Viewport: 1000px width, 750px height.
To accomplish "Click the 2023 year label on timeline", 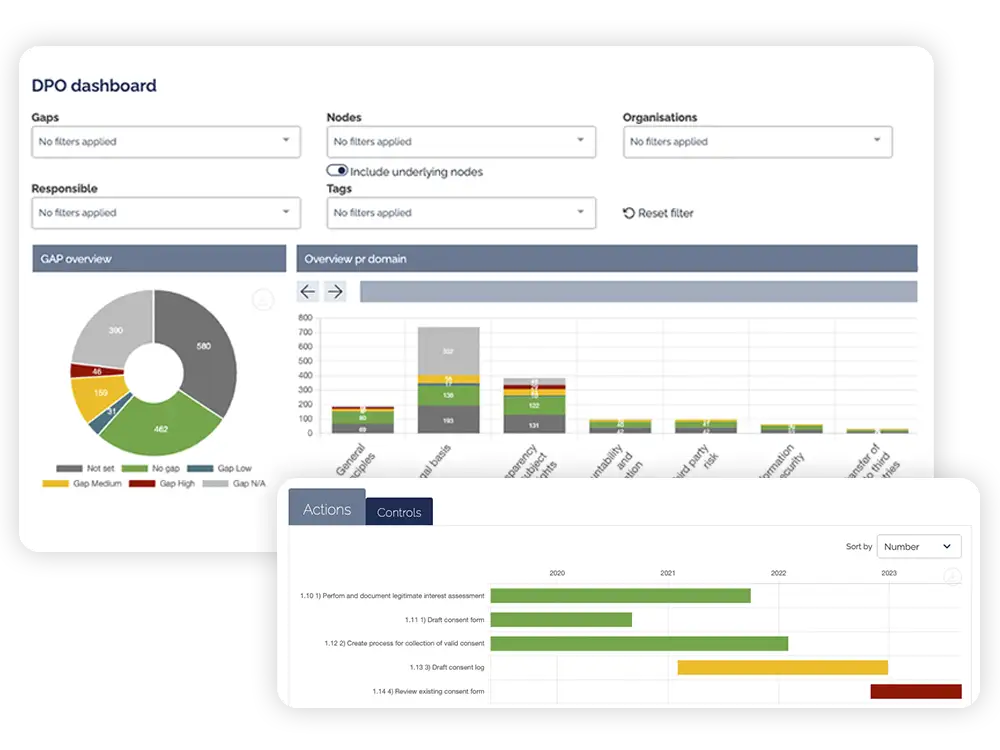I will [x=888, y=573].
